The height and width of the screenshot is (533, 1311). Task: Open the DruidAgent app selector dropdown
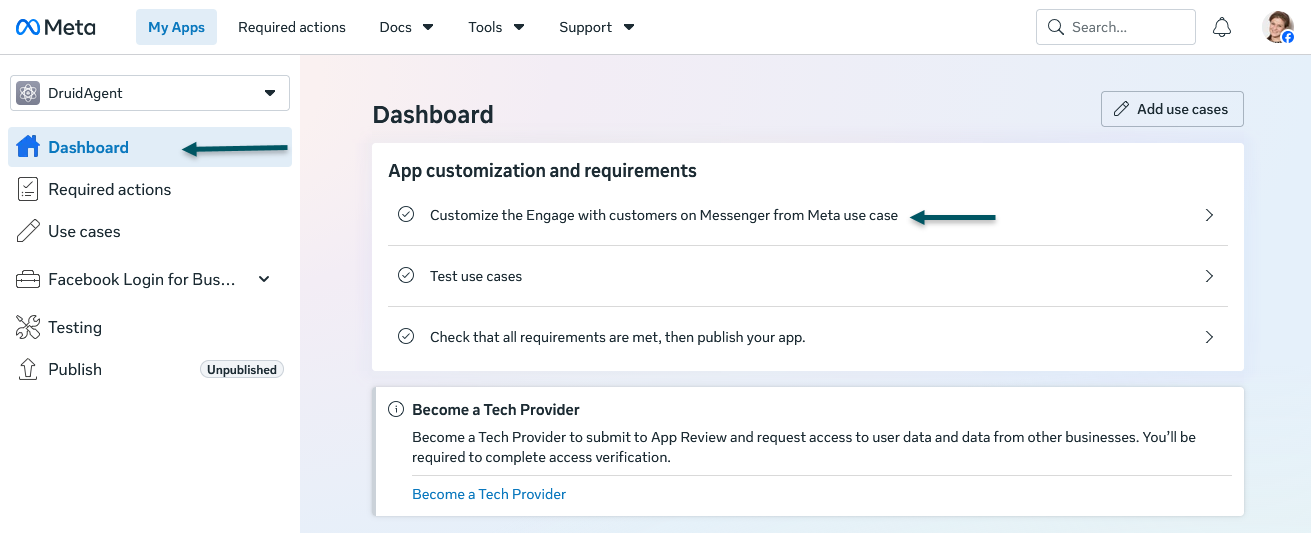point(150,93)
